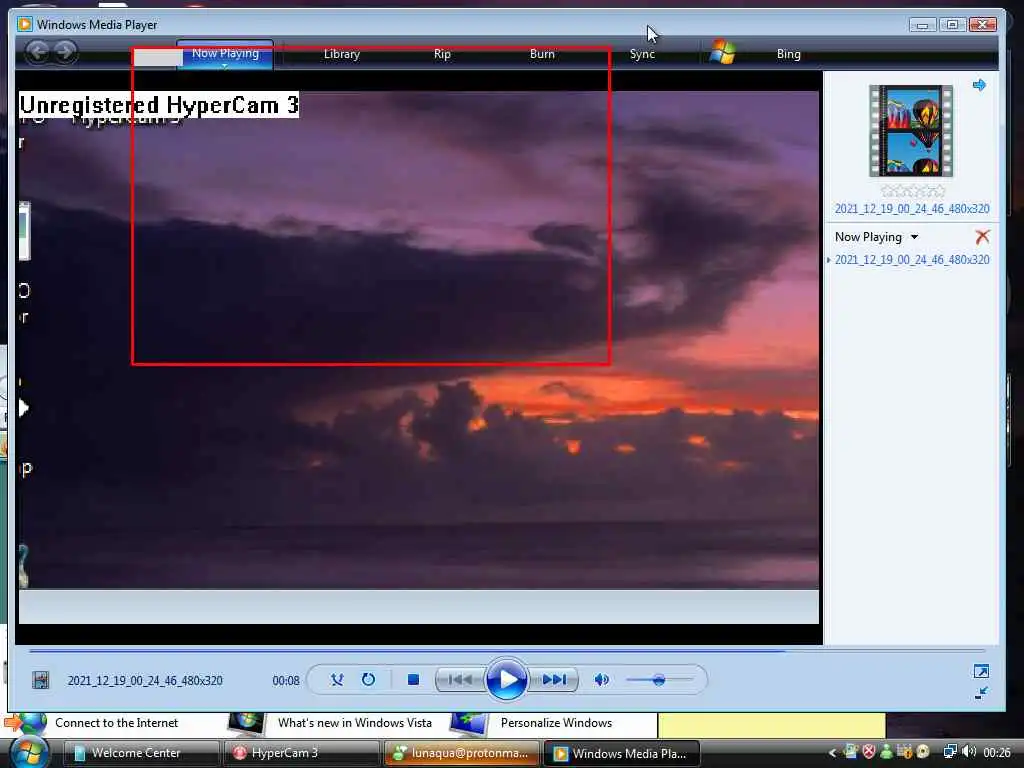Rate the video using the star rating
The image size is (1024, 768).
(x=912, y=191)
